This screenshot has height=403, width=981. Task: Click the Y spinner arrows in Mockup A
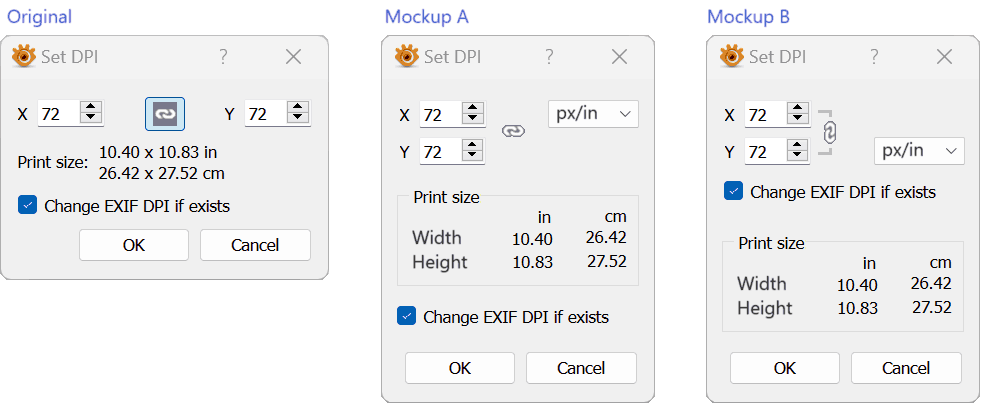(473, 152)
